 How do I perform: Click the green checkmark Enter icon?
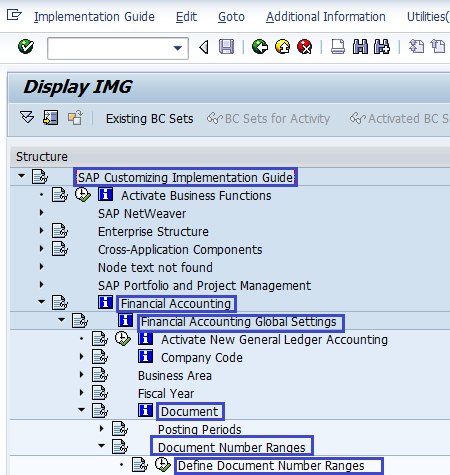point(26,47)
